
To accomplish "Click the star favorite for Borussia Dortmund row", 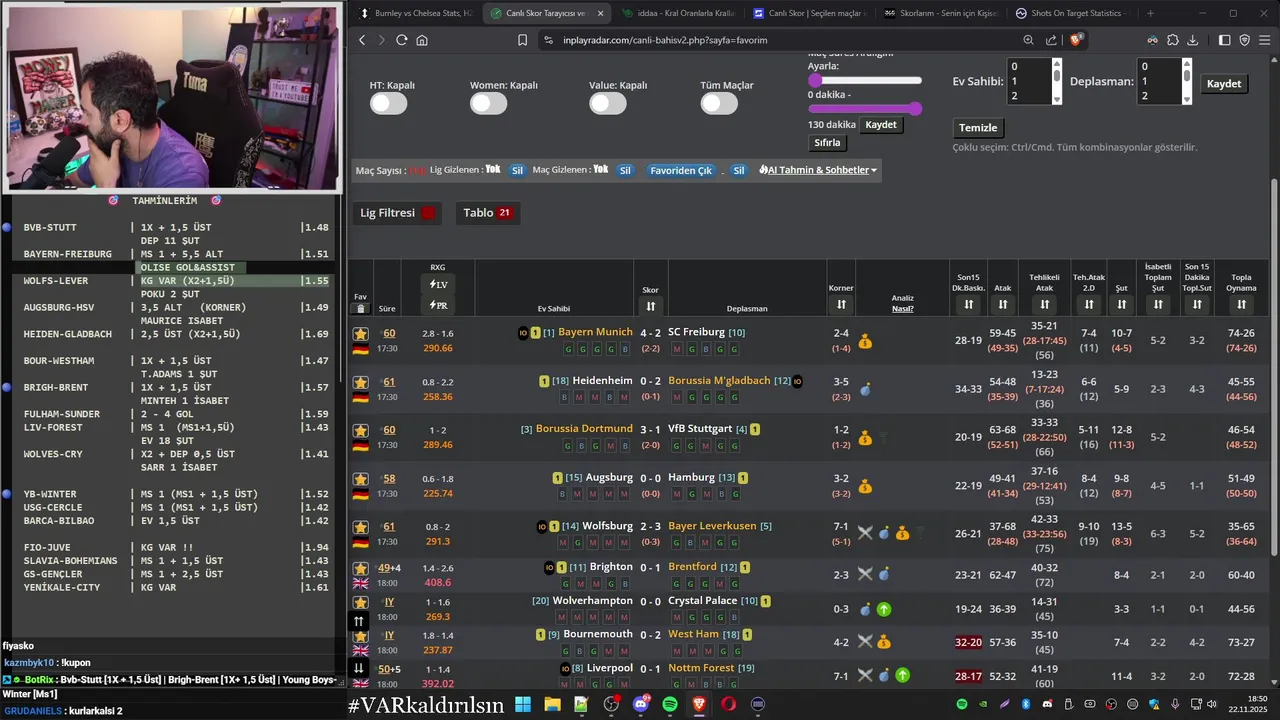I will (360, 430).
